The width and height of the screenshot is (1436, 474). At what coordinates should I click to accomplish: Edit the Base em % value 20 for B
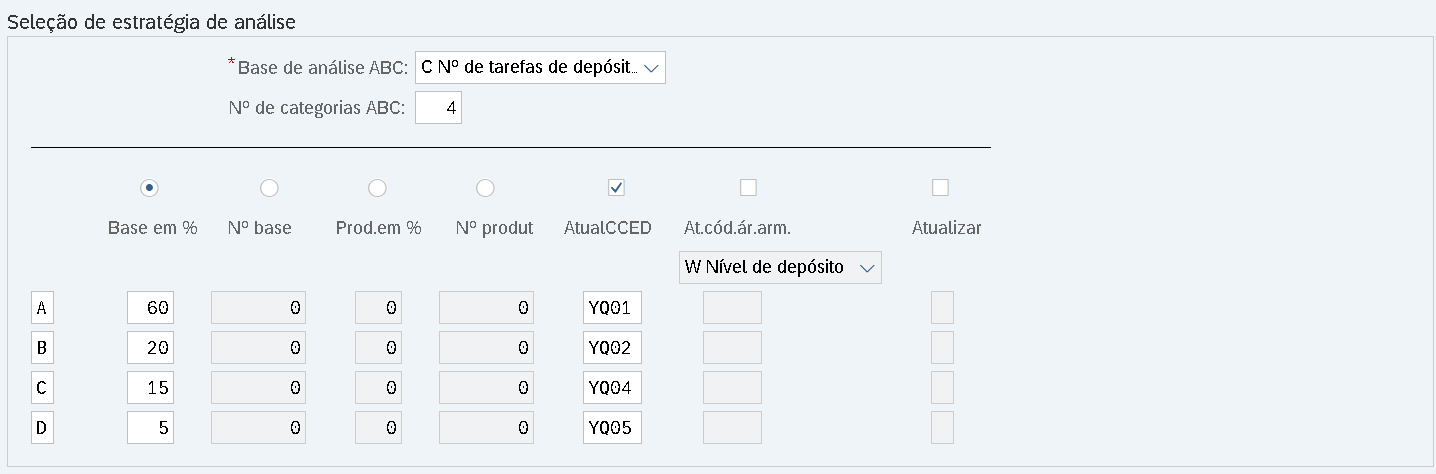[x=151, y=348]
